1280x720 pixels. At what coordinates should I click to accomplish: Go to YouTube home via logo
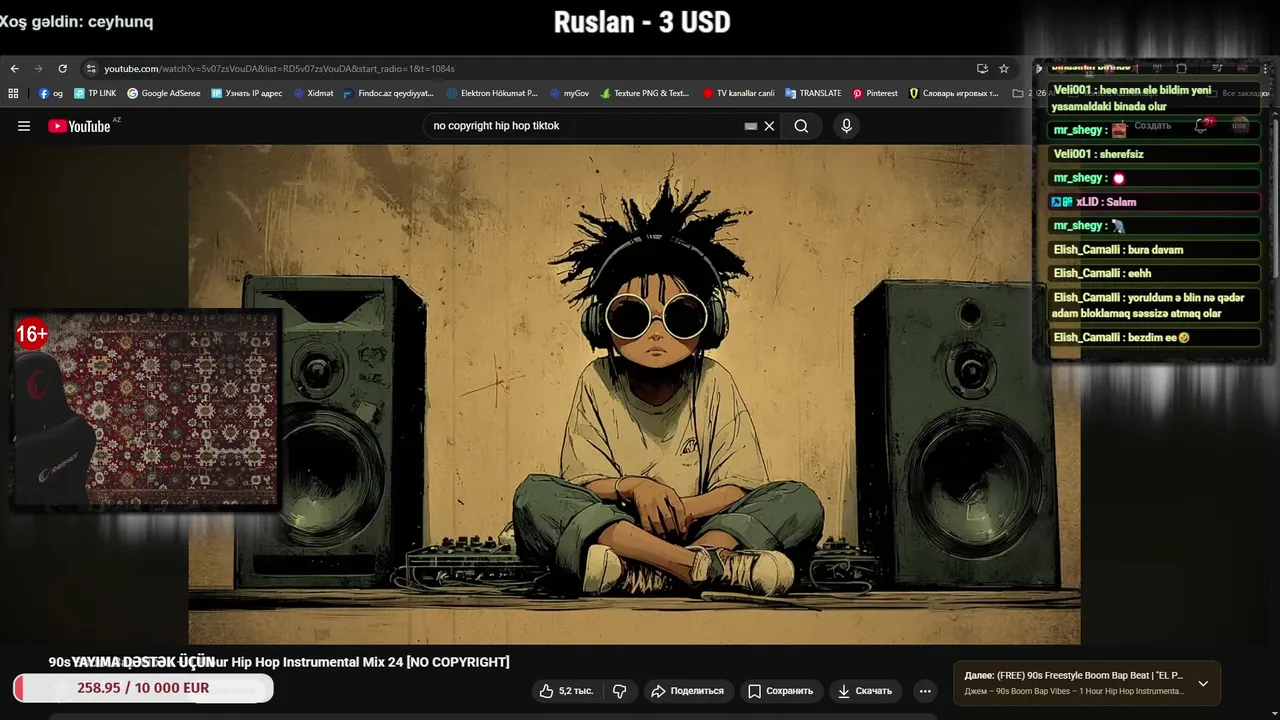point(80,126)
